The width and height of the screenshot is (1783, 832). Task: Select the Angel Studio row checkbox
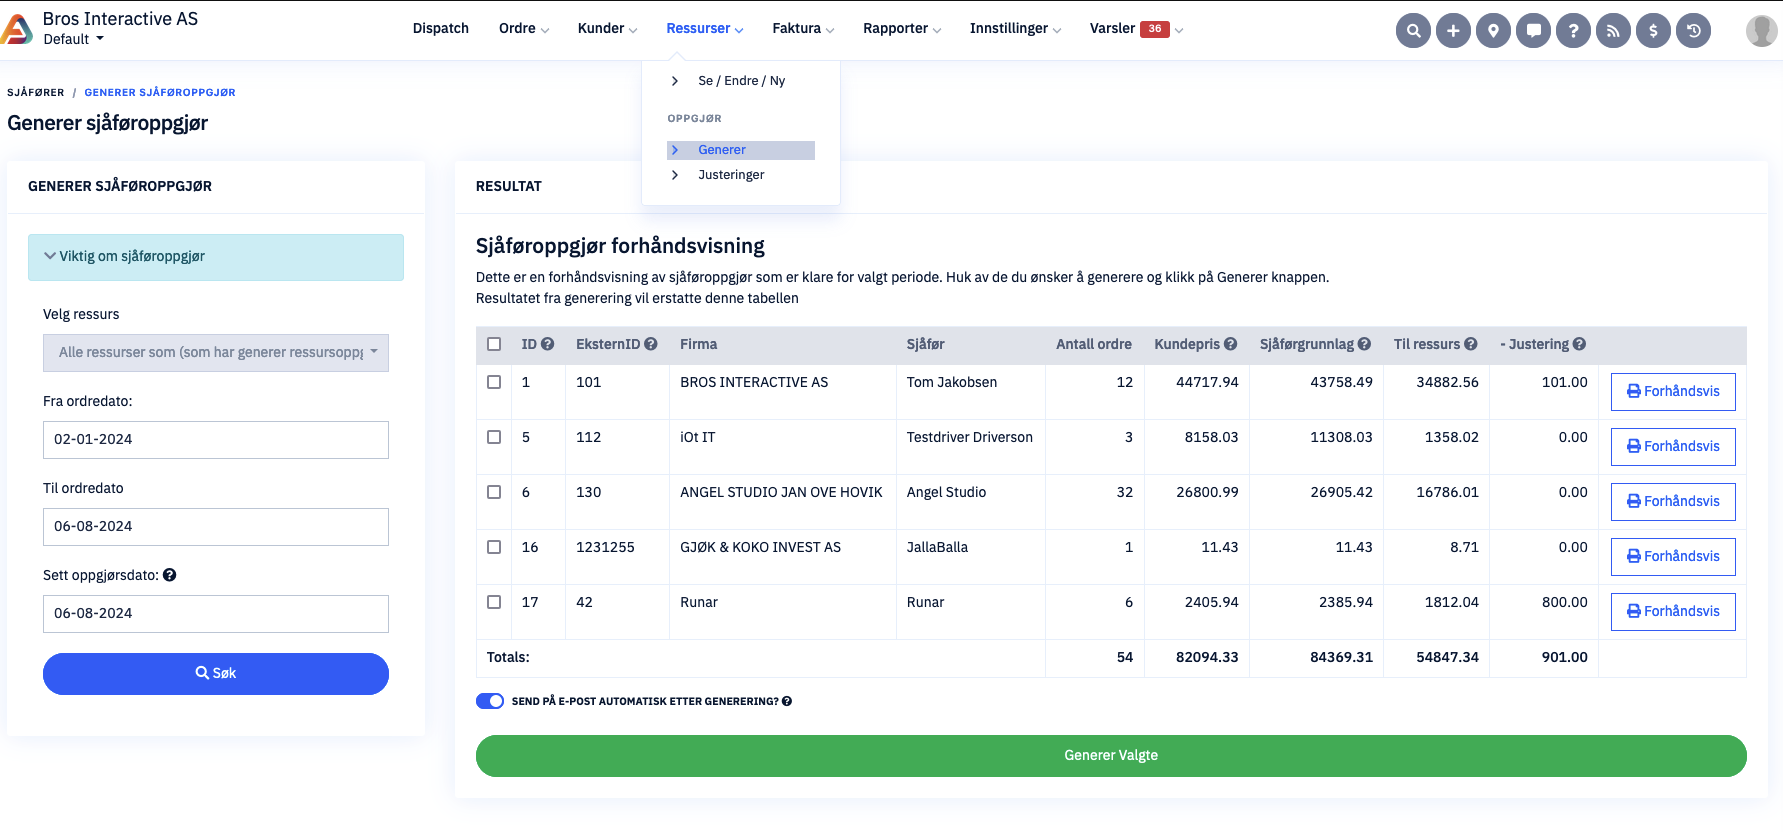point(494,492)
